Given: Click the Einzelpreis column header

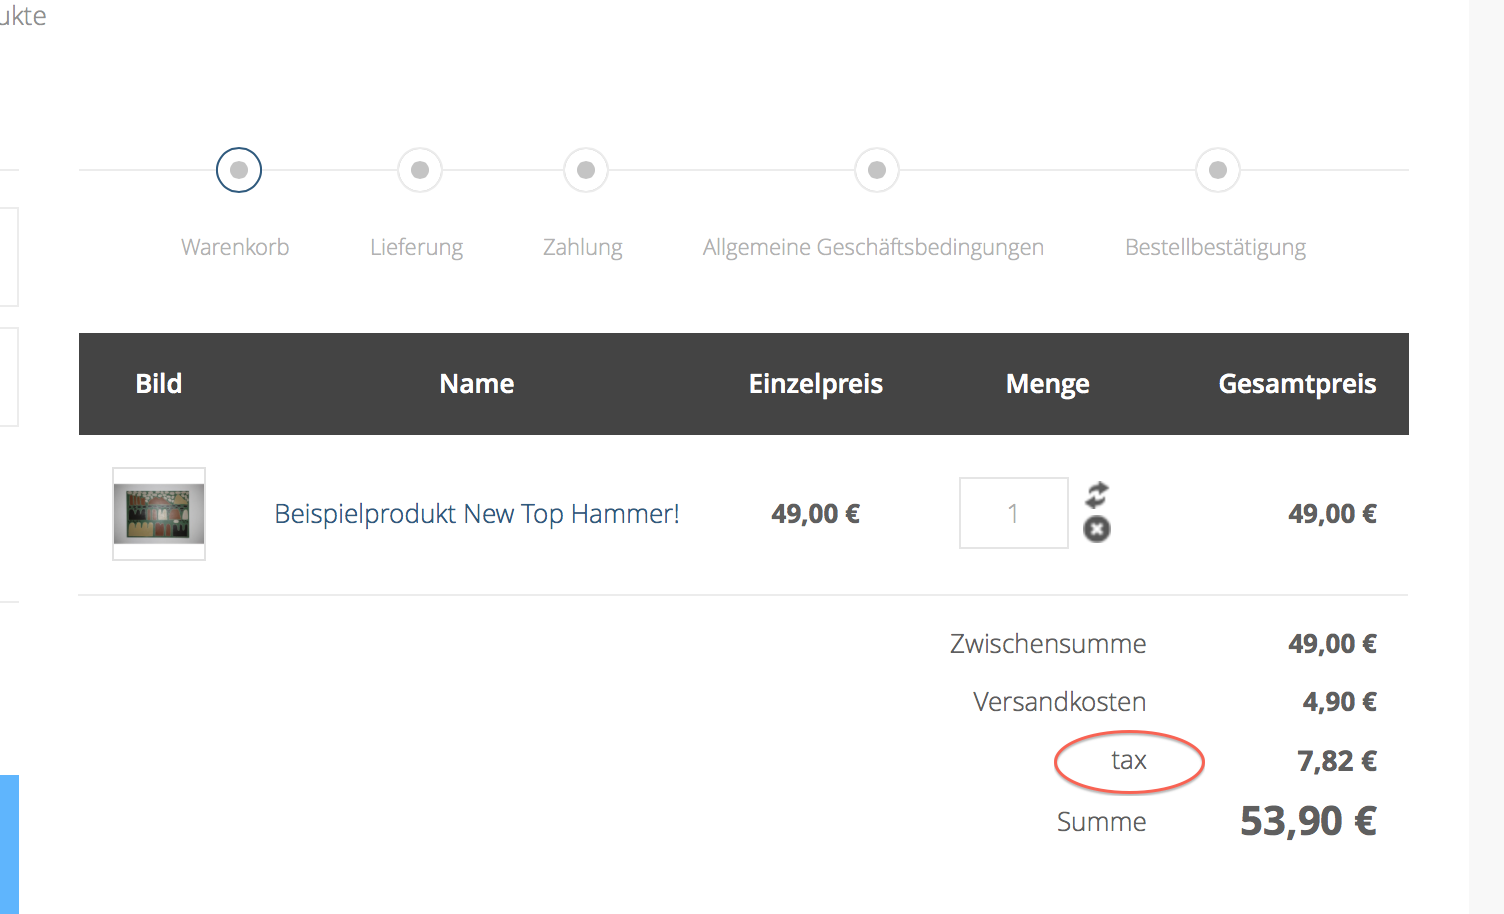Looking at the screenshot, I should click(816, 384).
